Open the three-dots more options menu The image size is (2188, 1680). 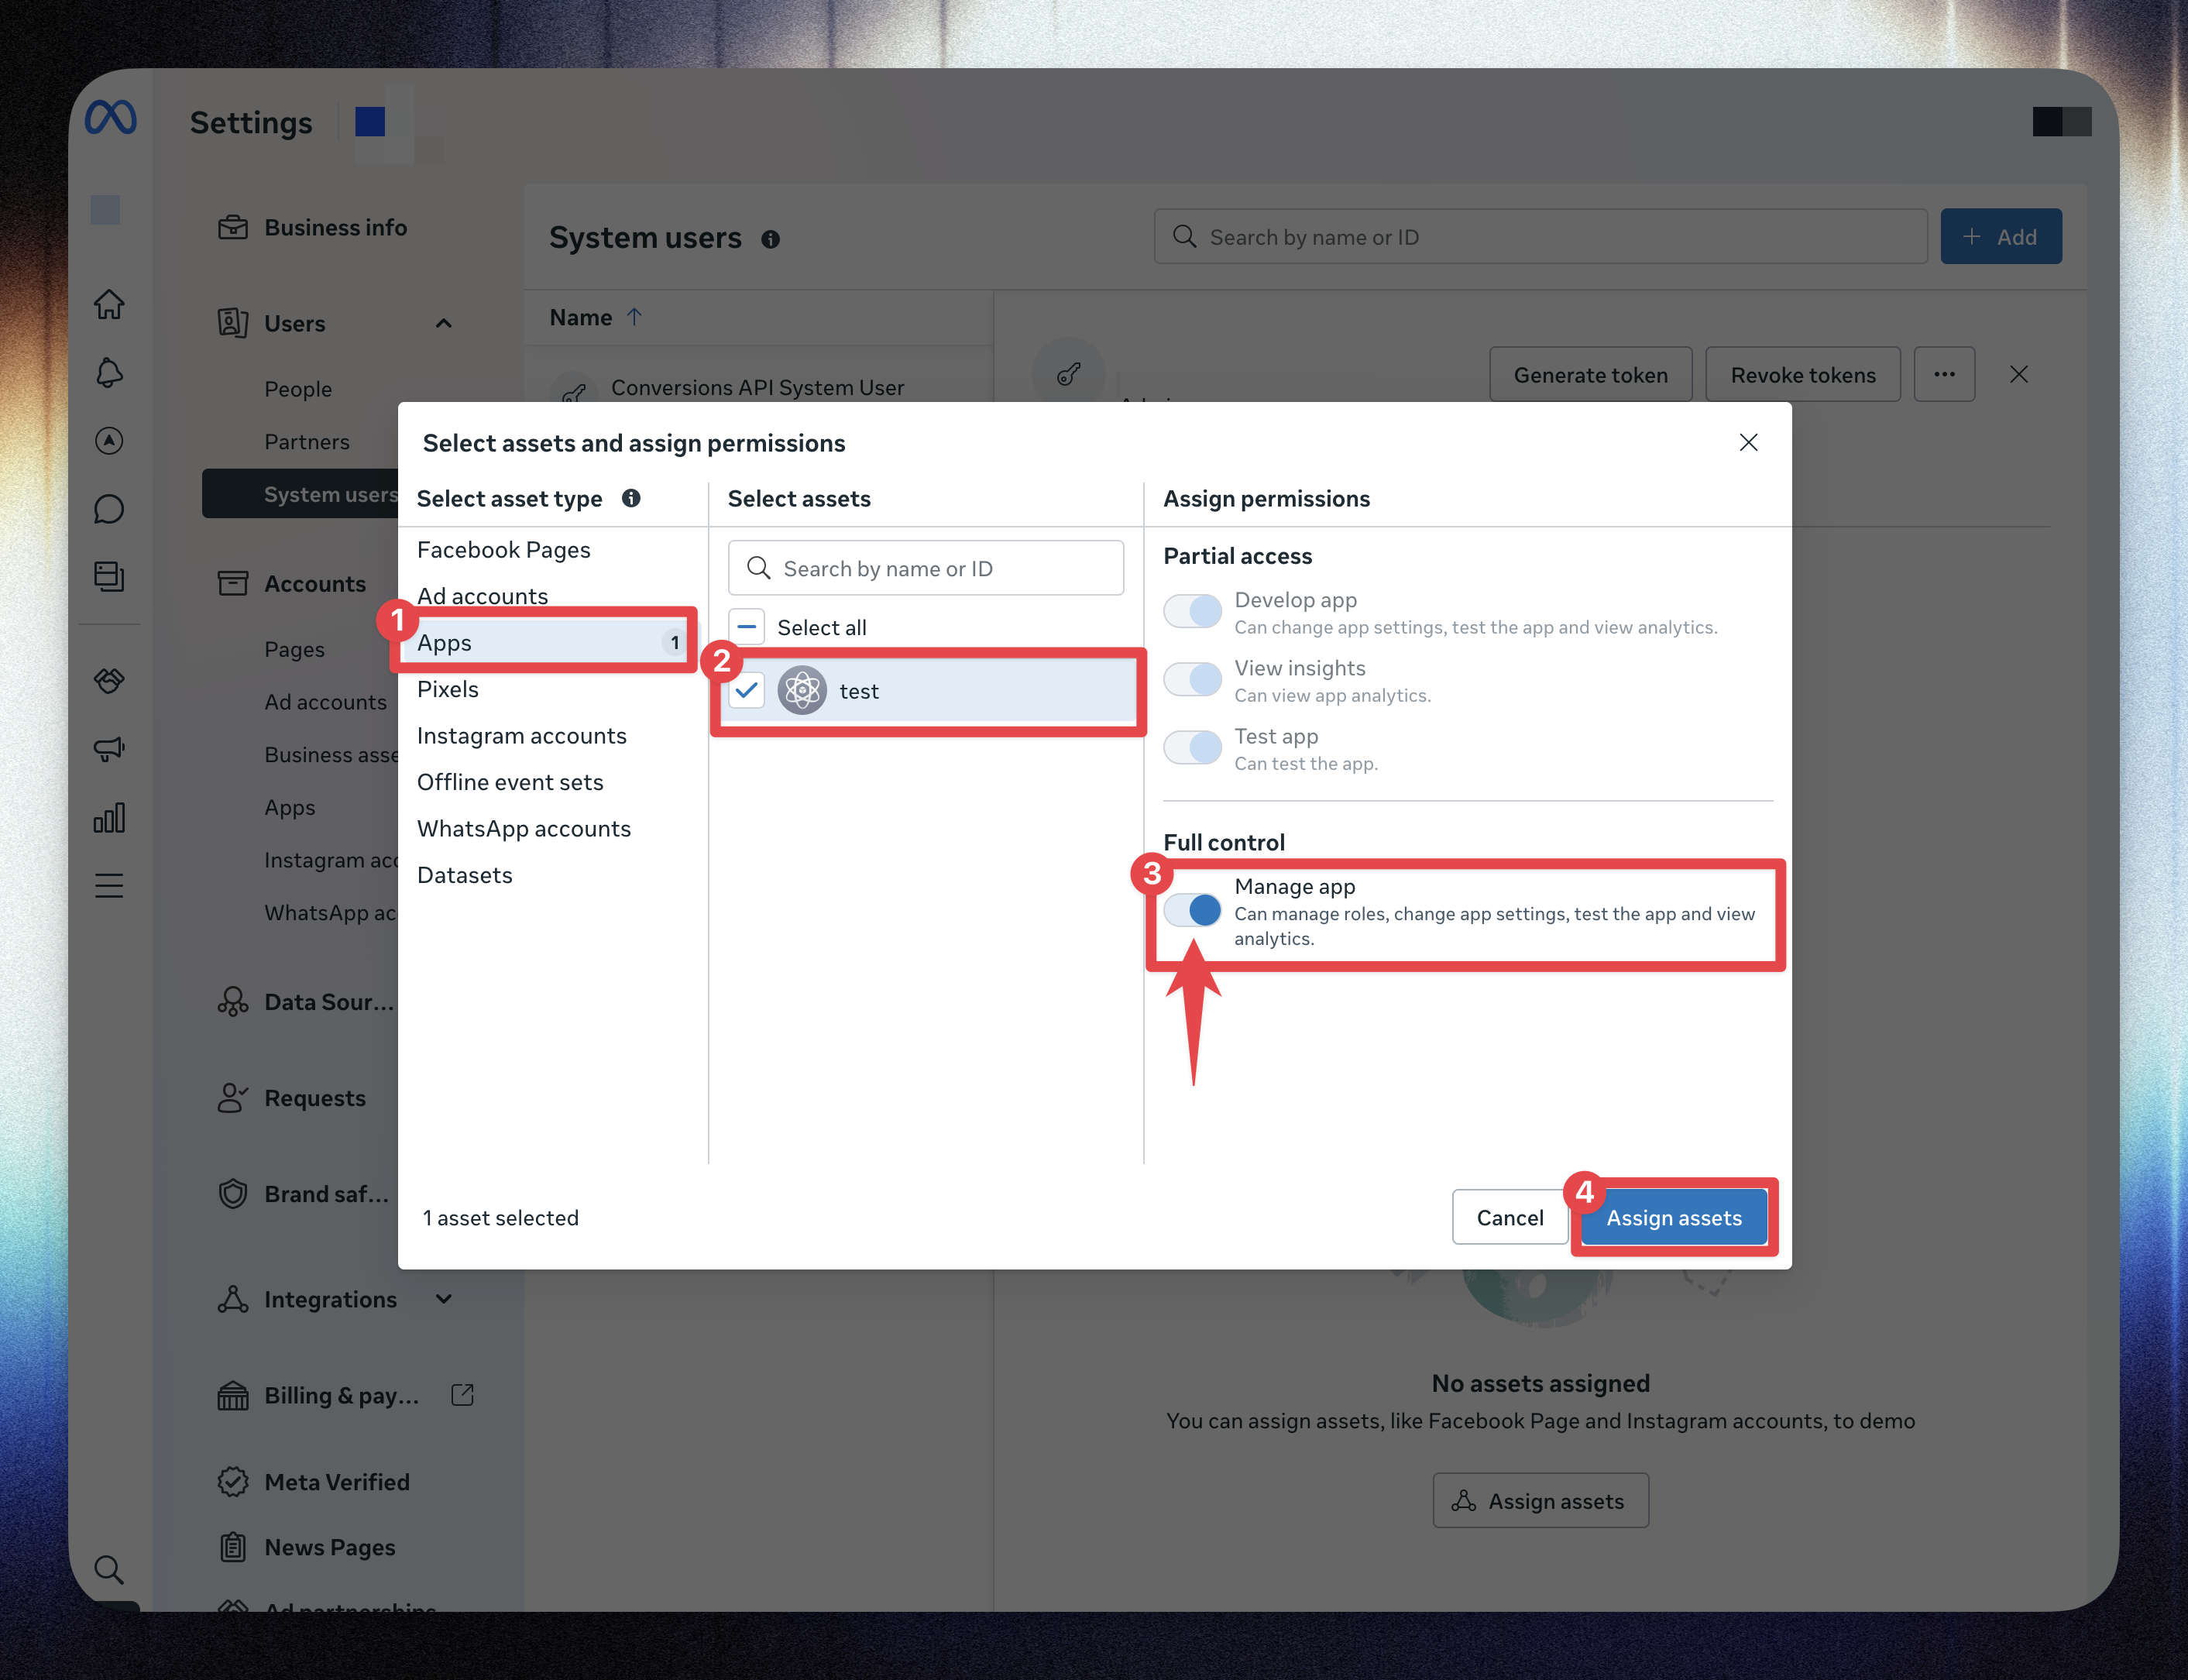(x=1944, y=375)
